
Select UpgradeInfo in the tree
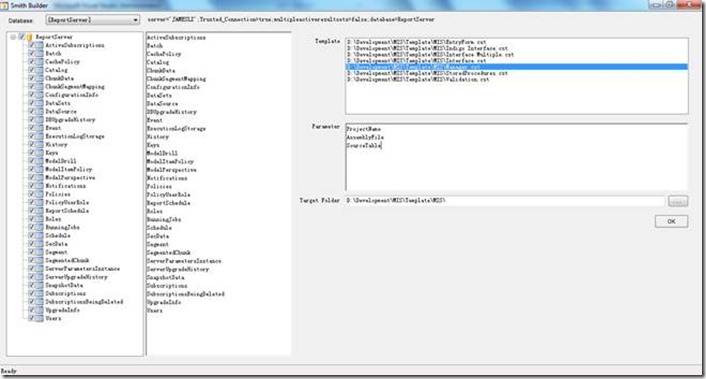click(62, 310)
